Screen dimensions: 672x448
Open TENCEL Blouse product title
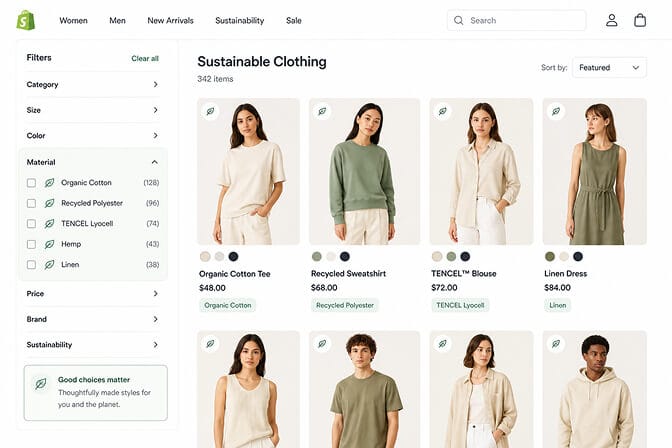(464, 274)
